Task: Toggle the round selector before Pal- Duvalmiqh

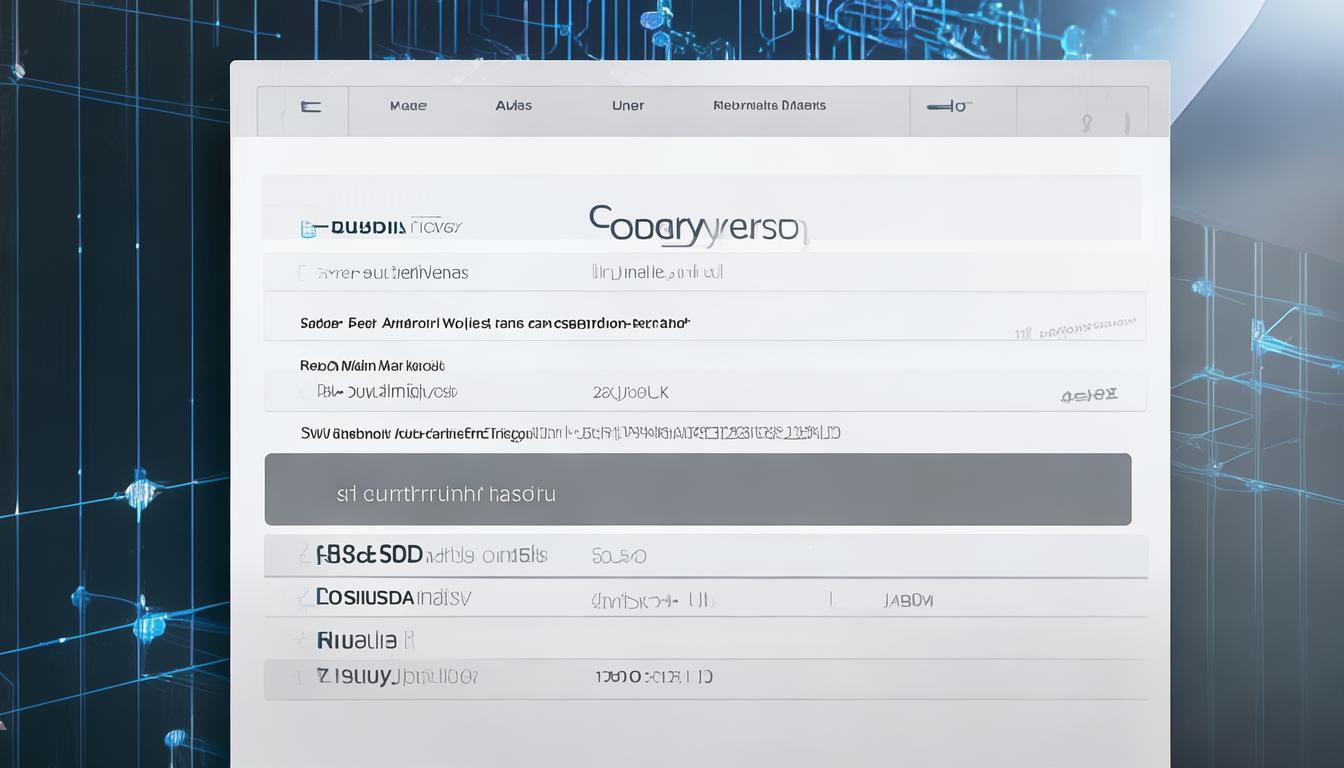Action: pyautogui.click(x=306, y=393)
